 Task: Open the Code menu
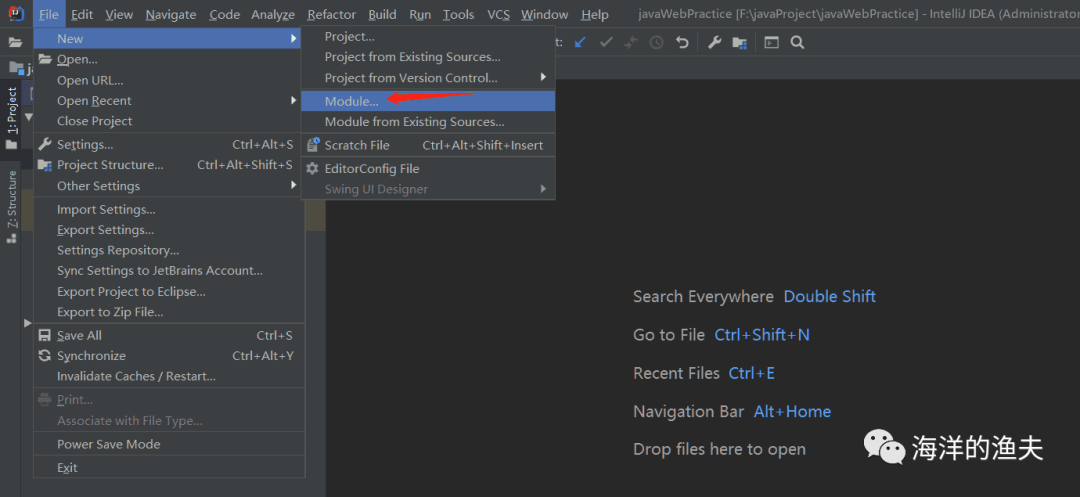click(225, 14)
